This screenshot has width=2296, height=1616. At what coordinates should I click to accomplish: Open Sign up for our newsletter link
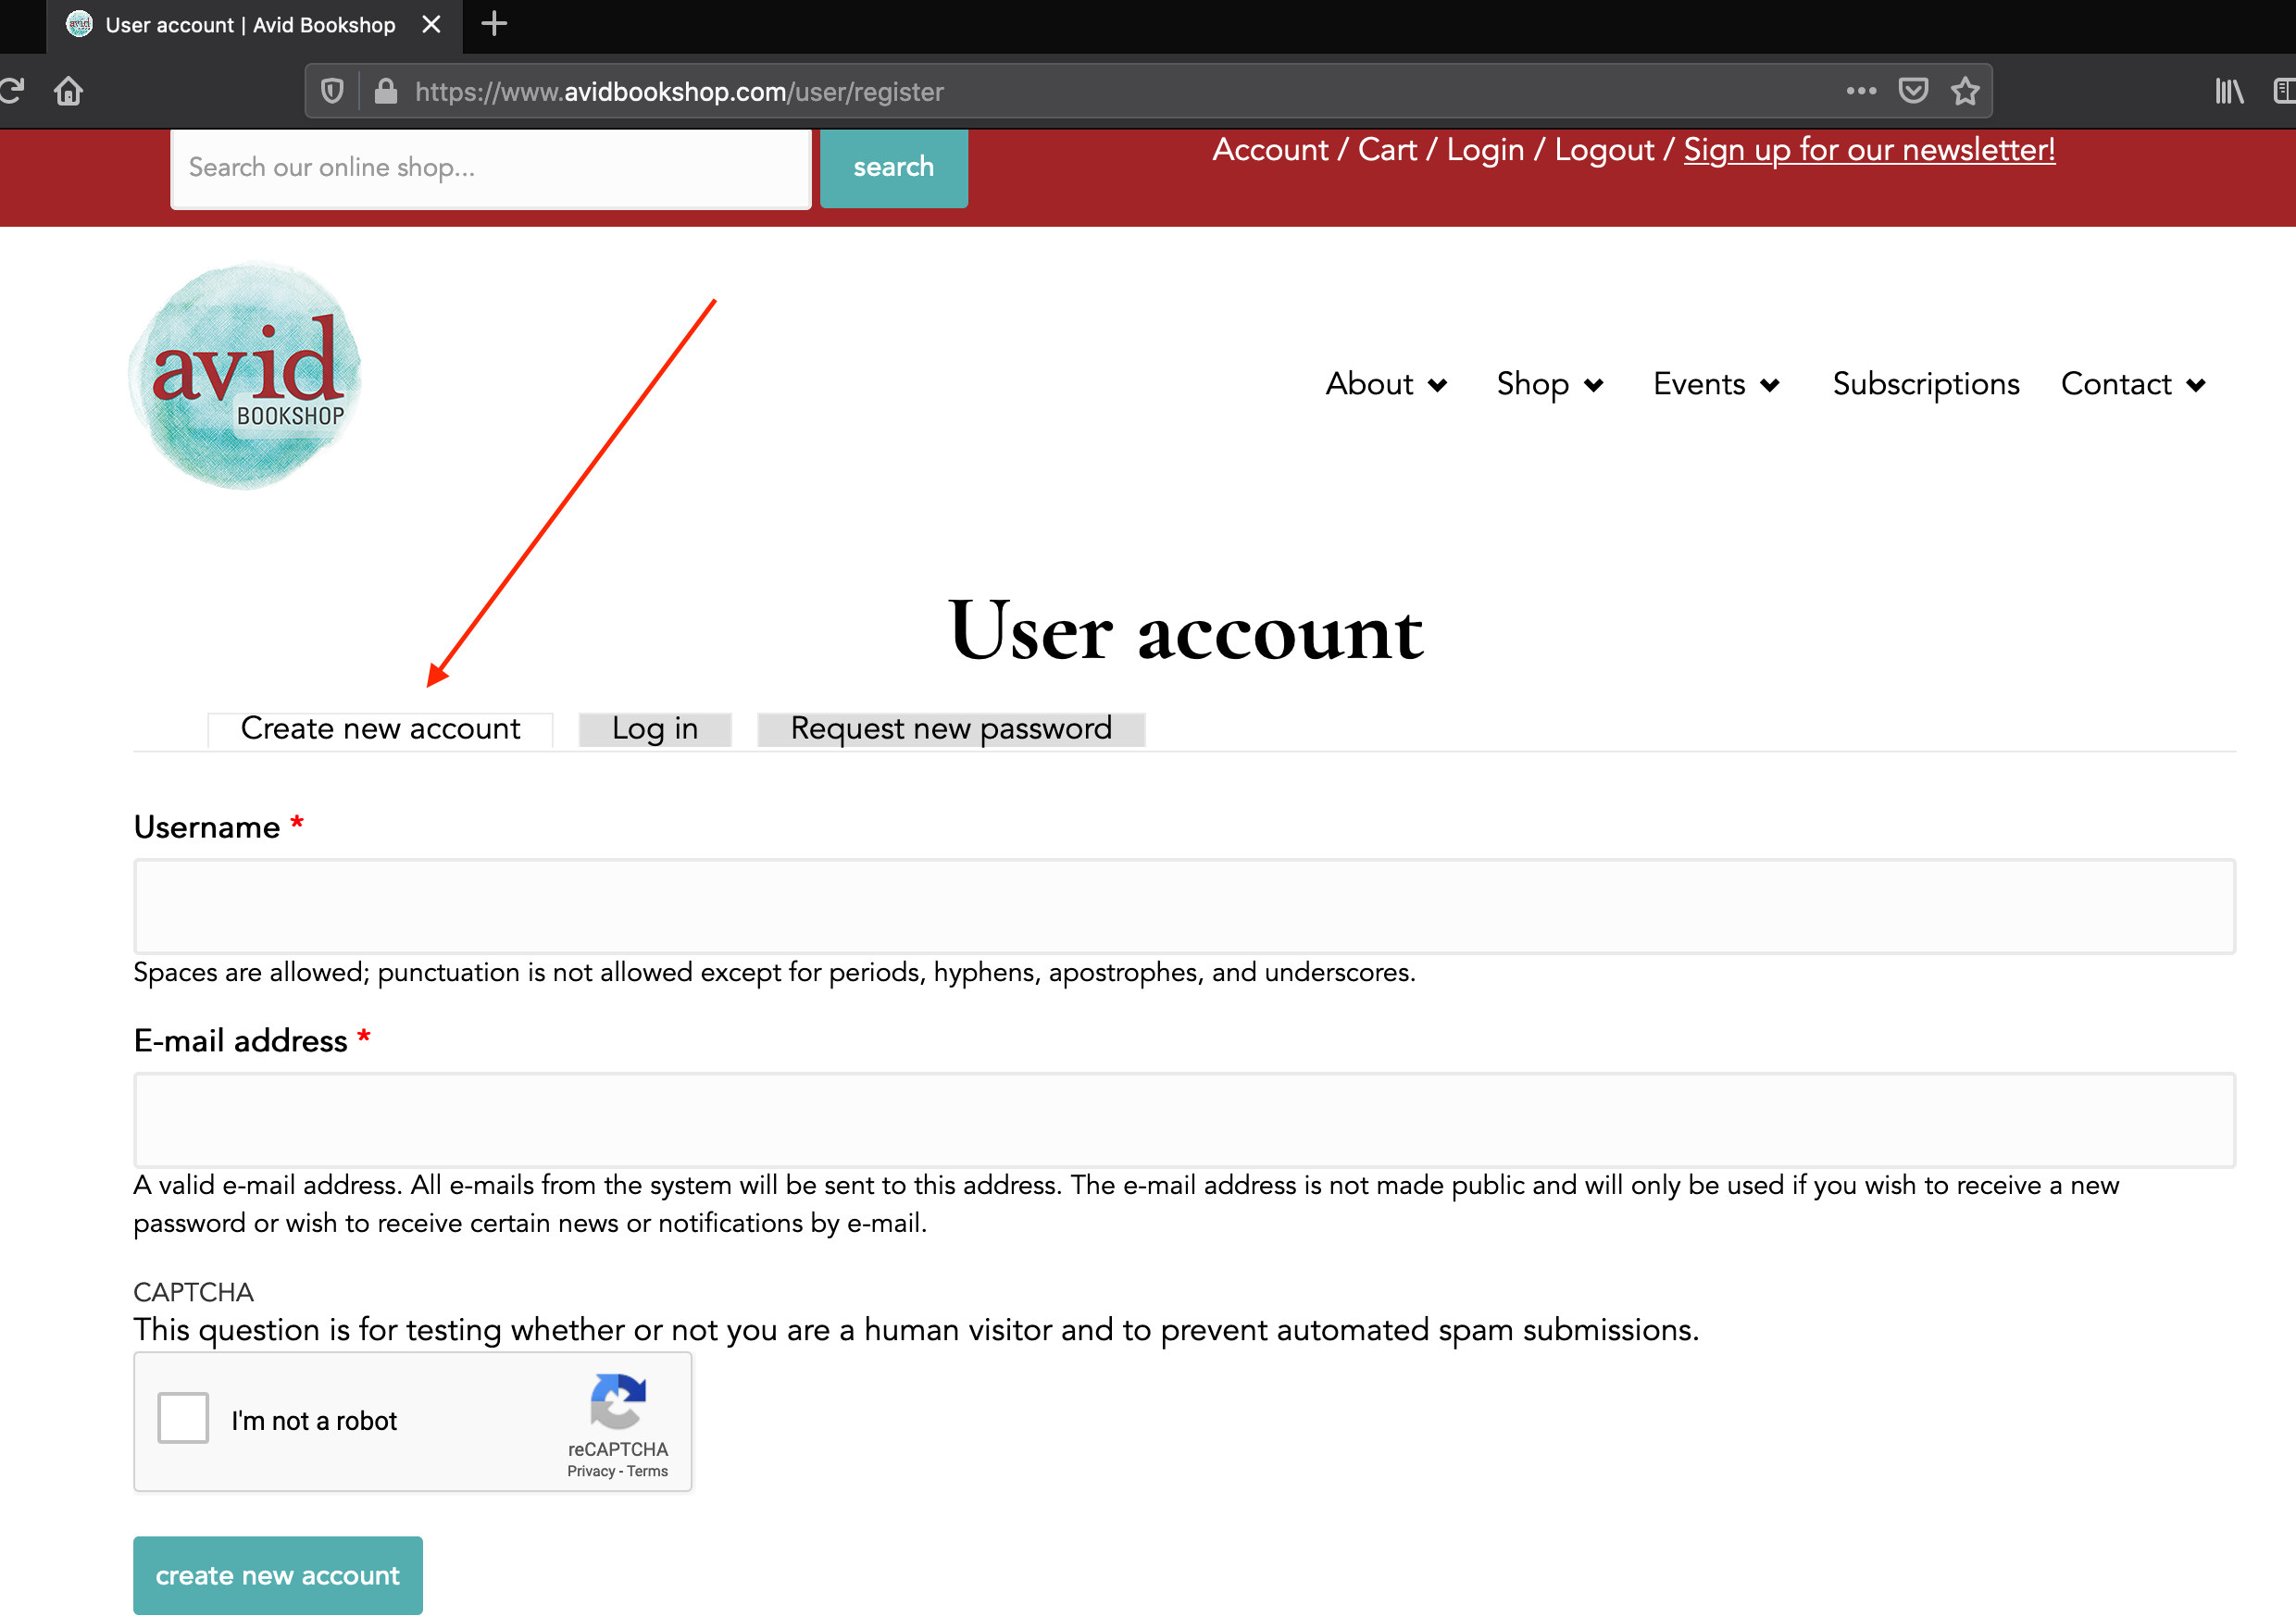[1868, 149]
